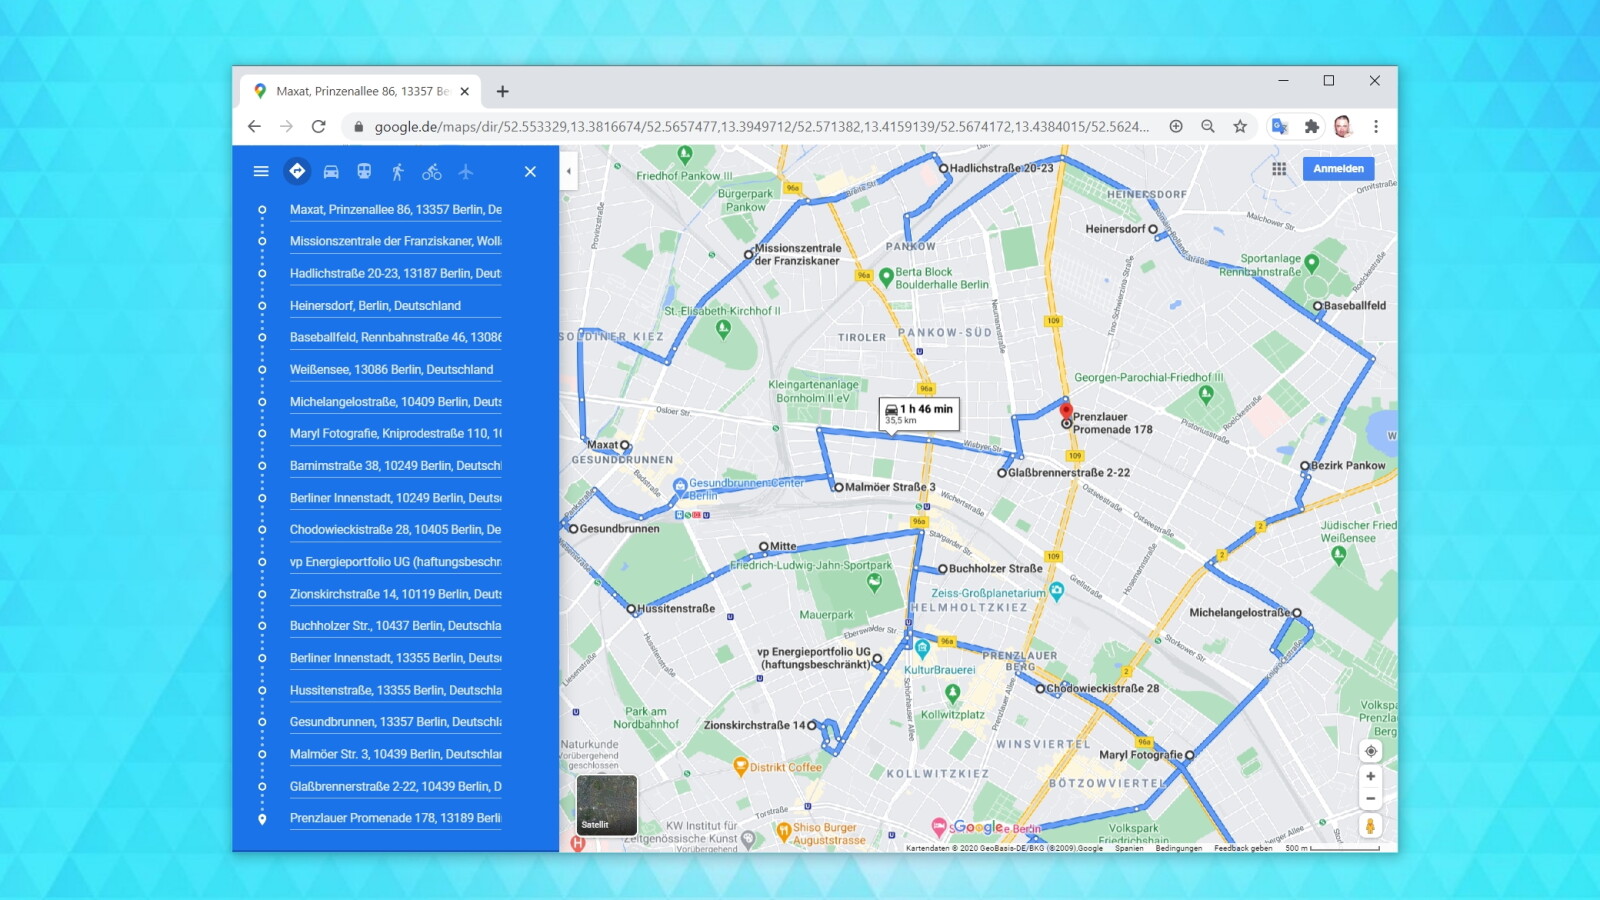Click the install app icon in address bar

(1176, 126)
